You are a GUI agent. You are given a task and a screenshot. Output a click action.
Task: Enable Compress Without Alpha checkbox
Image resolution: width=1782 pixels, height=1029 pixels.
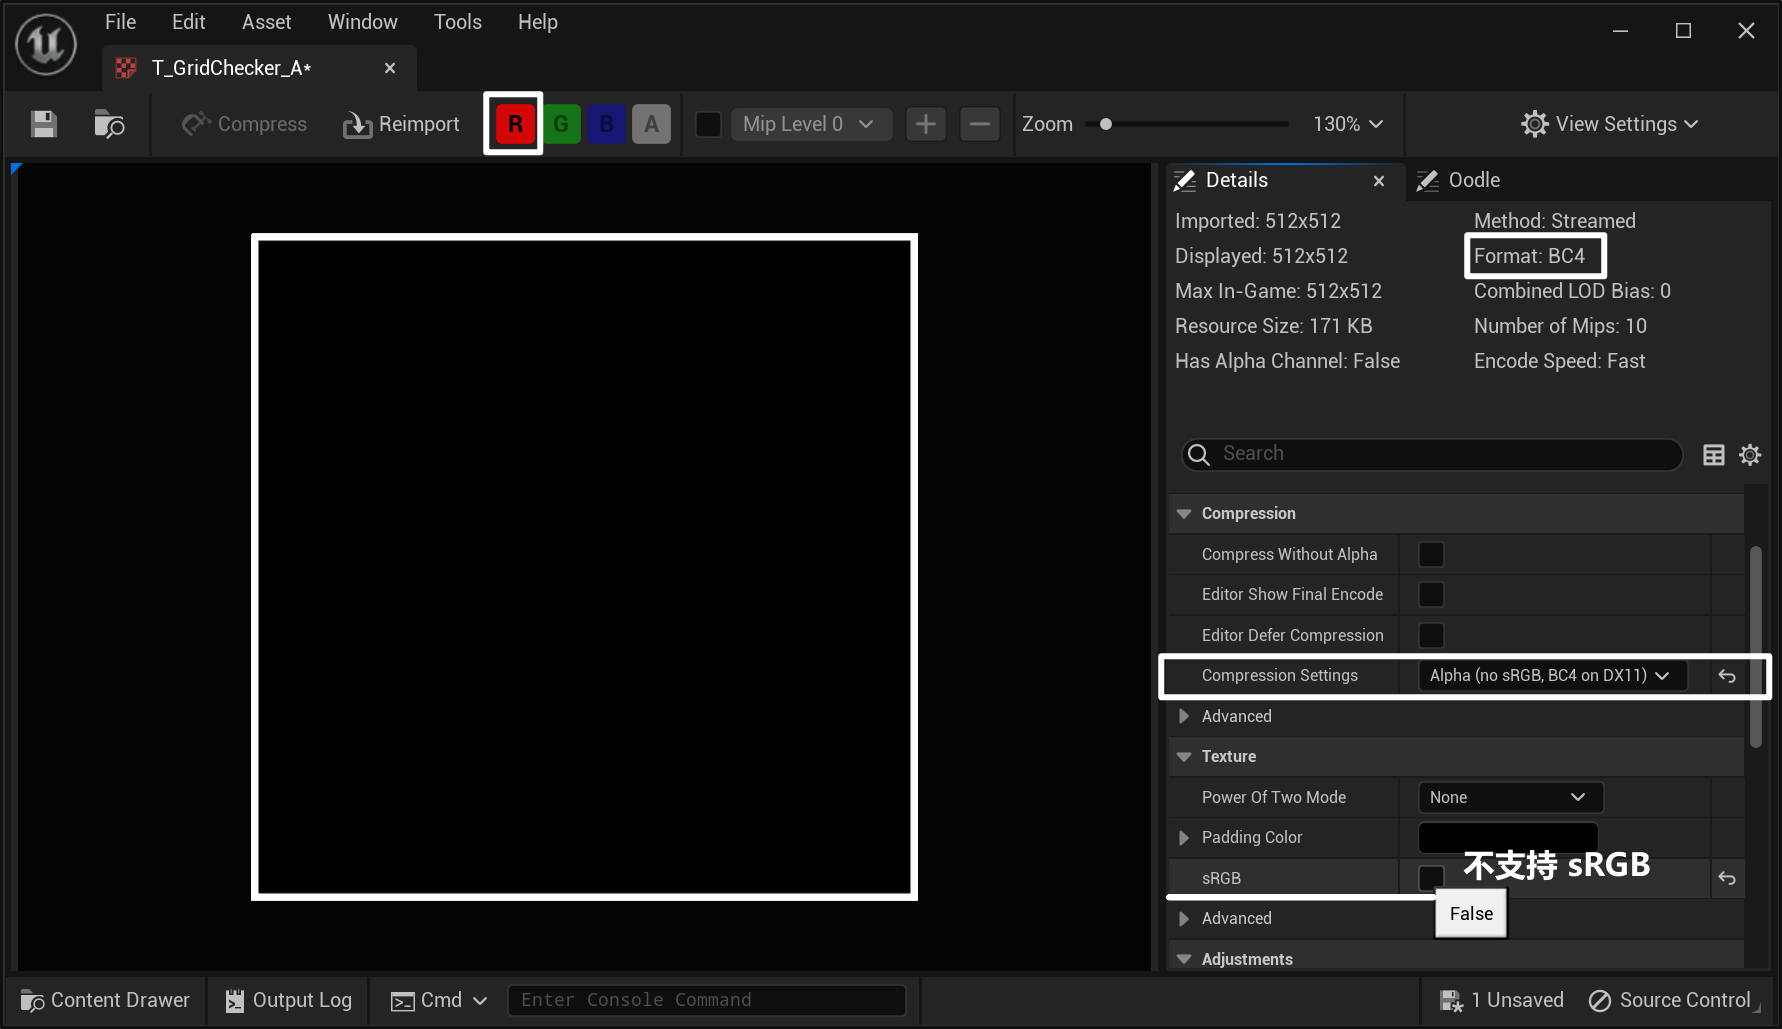coord(1431,554)
